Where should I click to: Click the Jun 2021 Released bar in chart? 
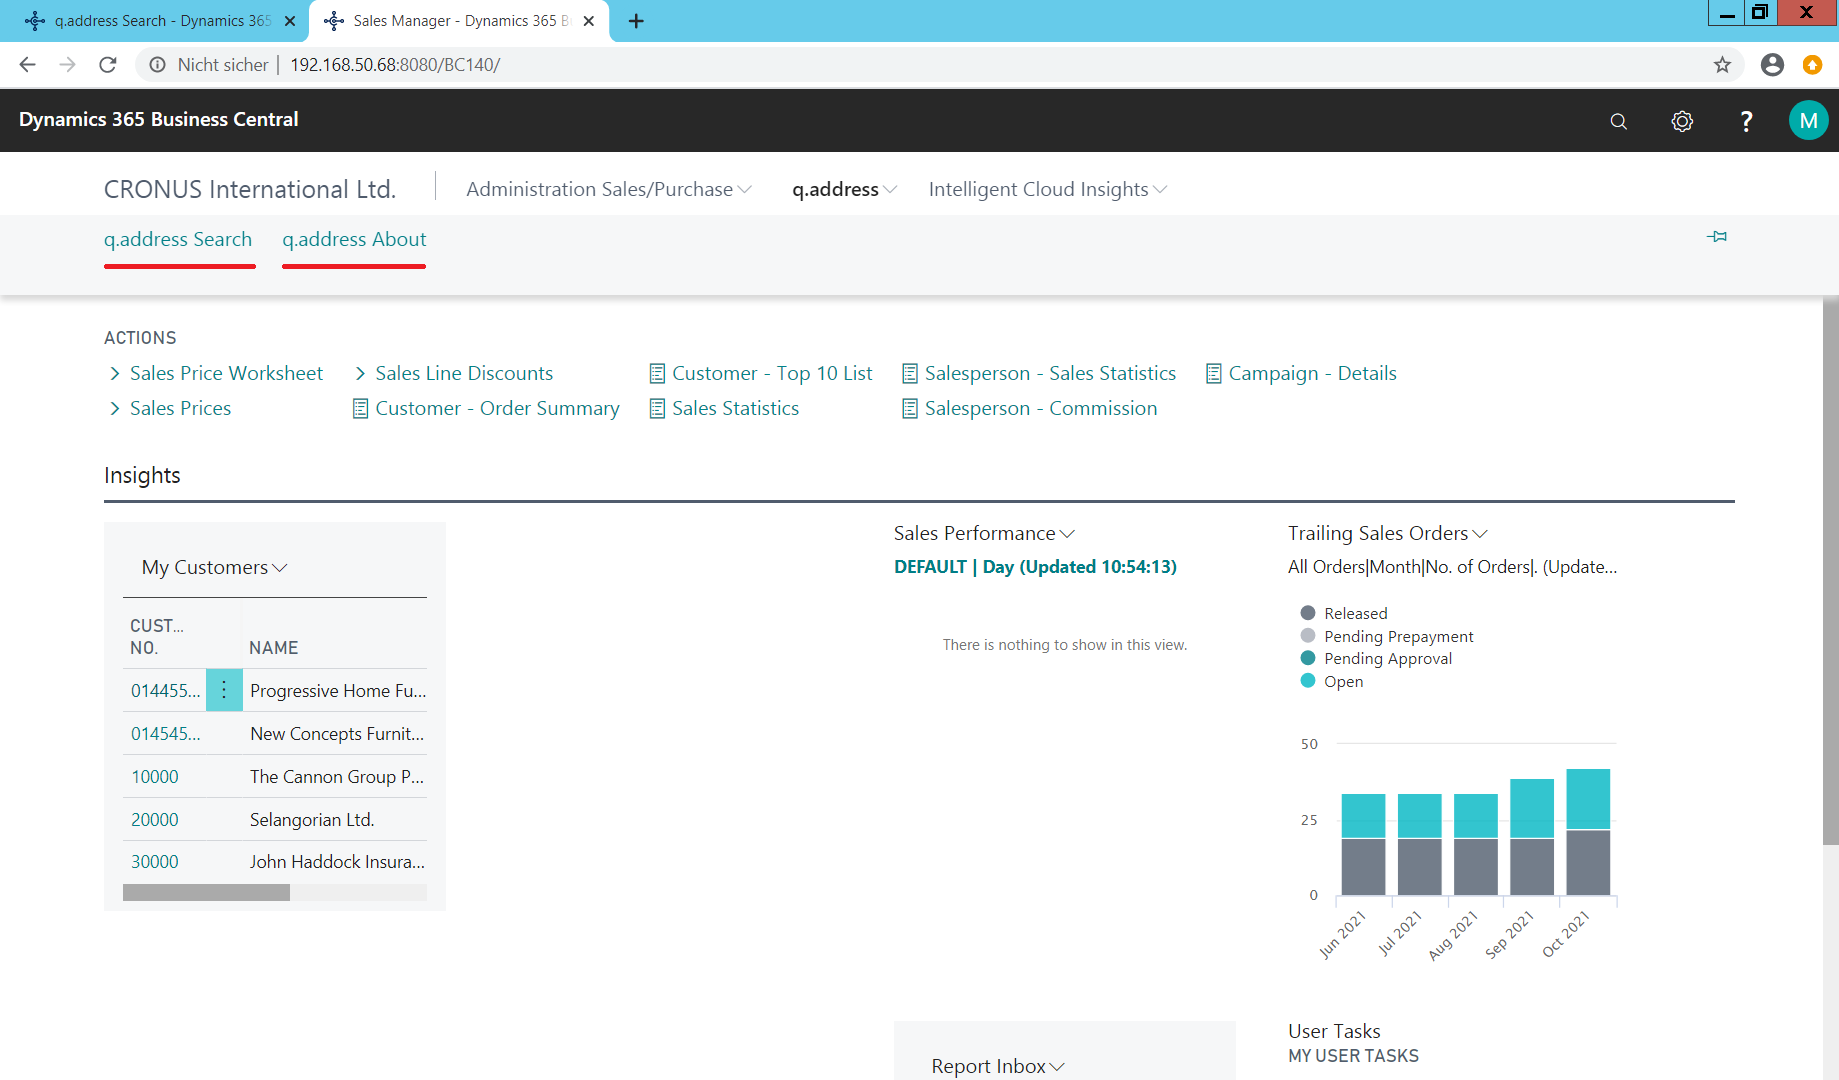click(1363, 866)
